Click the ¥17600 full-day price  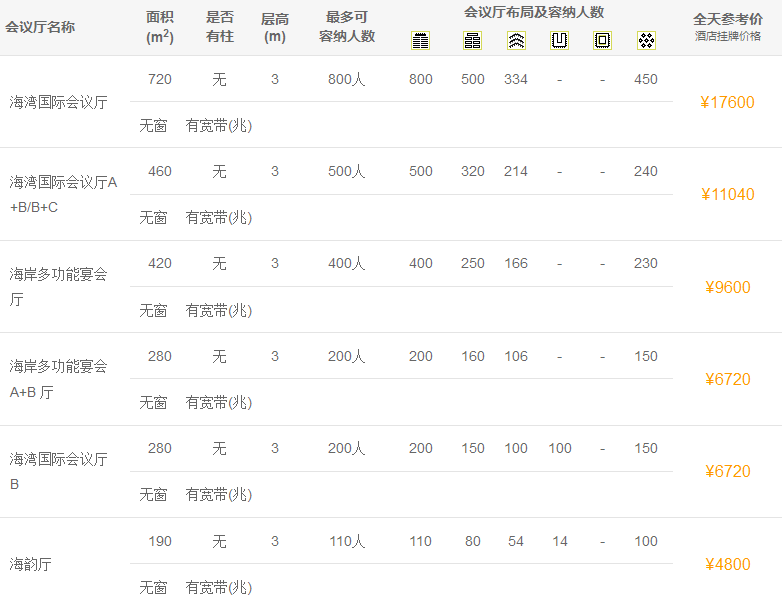coord(727,102)
